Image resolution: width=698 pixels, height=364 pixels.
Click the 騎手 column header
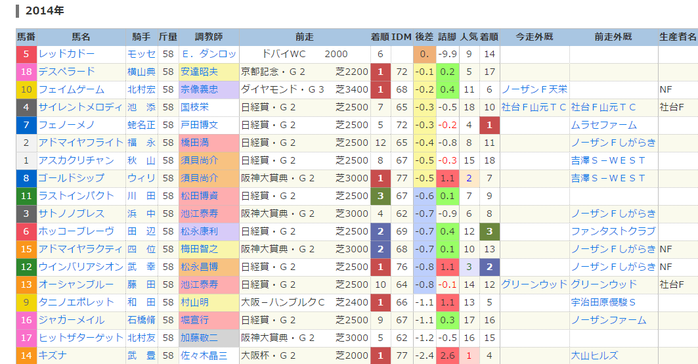pos(142,37)
